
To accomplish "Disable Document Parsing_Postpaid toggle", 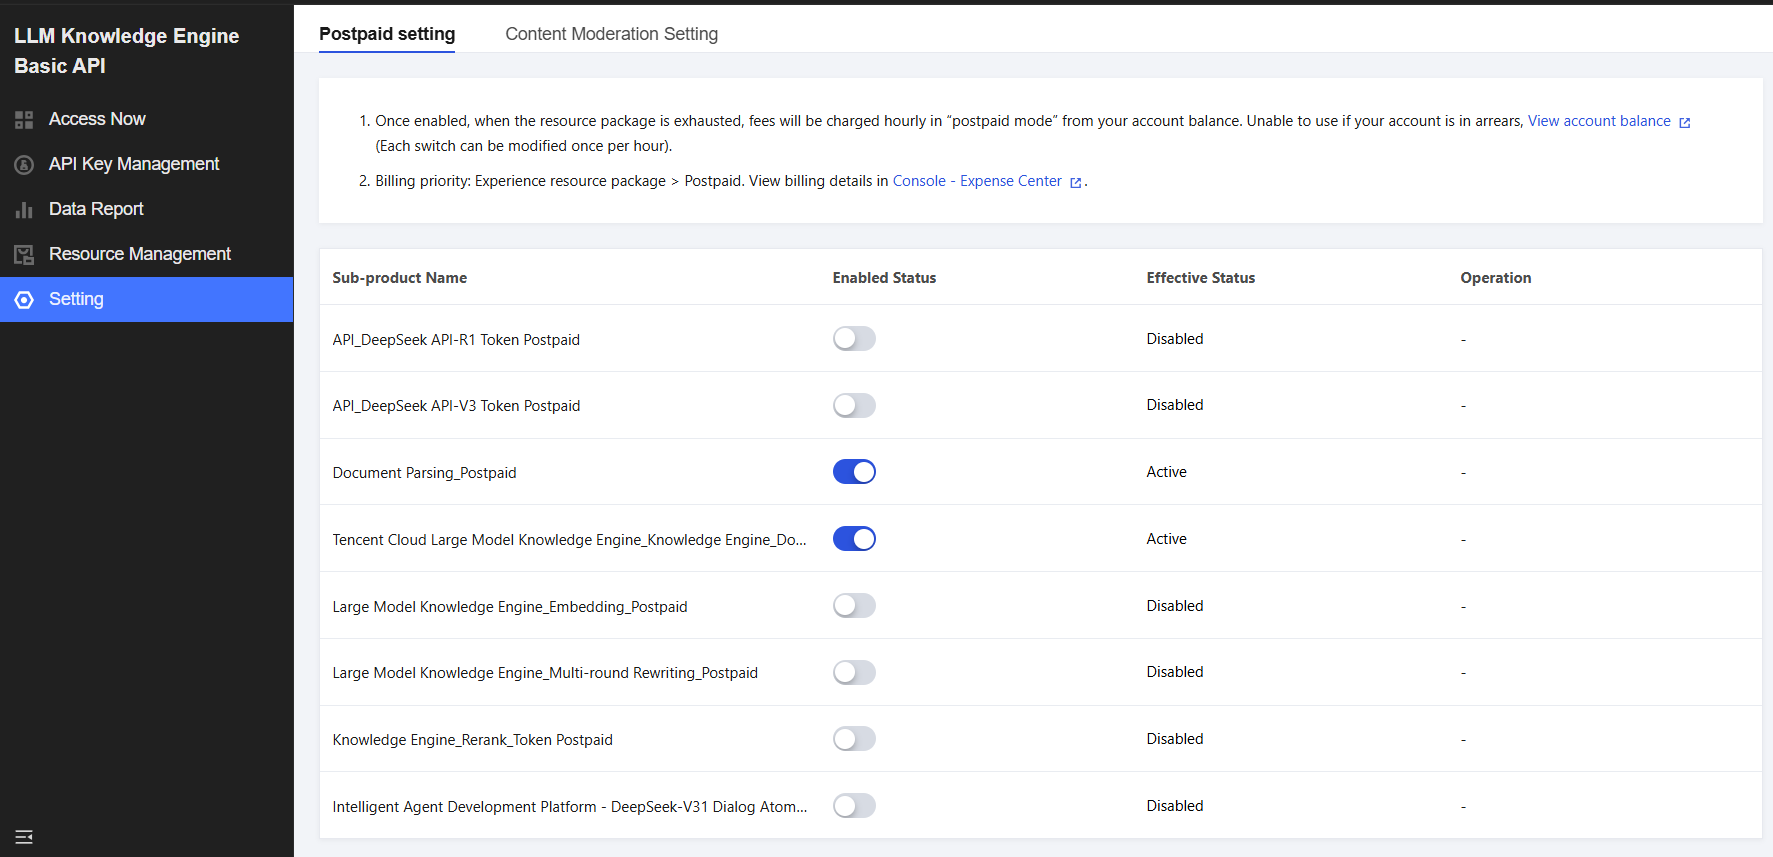I will pos(854,472).
